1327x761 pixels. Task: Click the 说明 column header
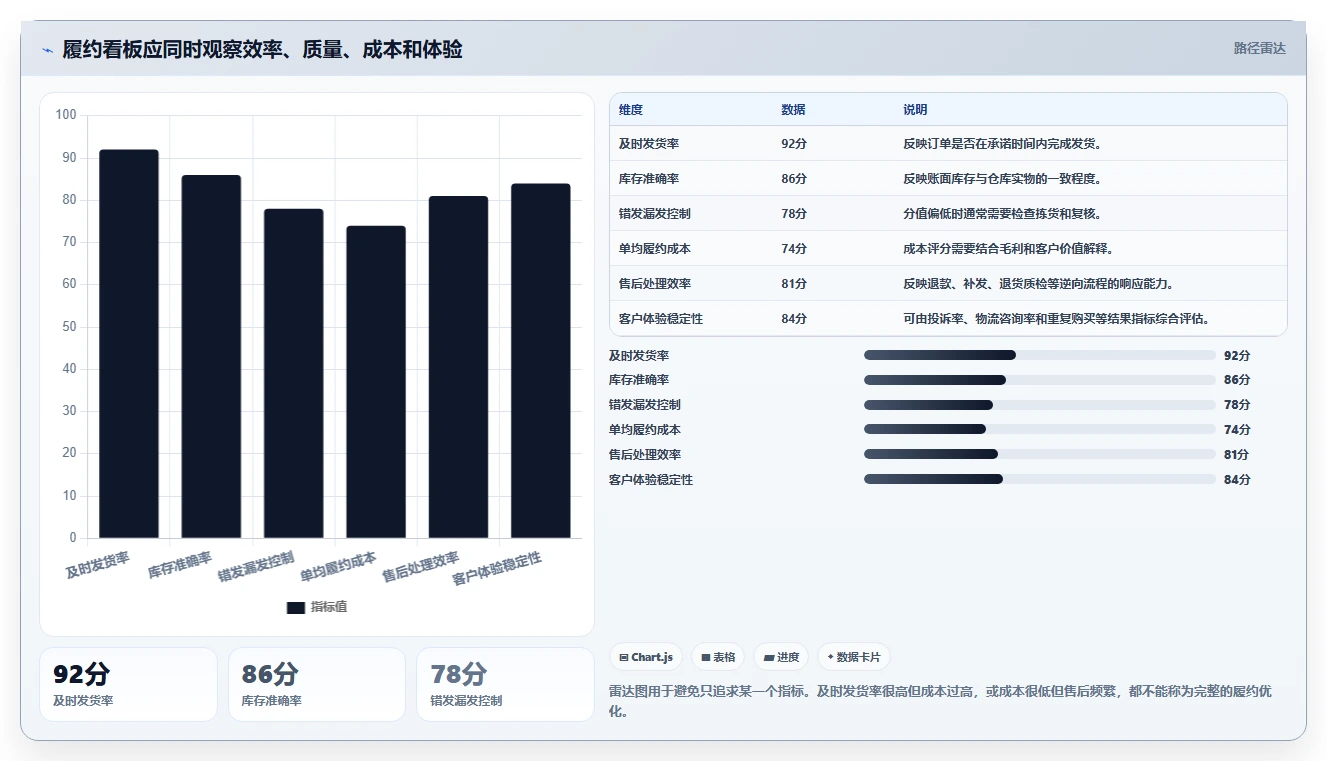coord(915,109)
